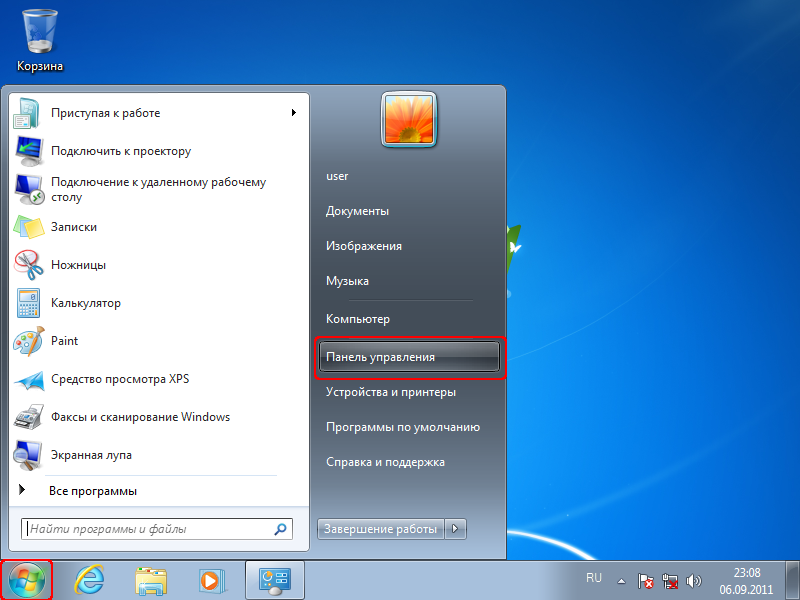Click the Завершение работы button

click(381, 529)
